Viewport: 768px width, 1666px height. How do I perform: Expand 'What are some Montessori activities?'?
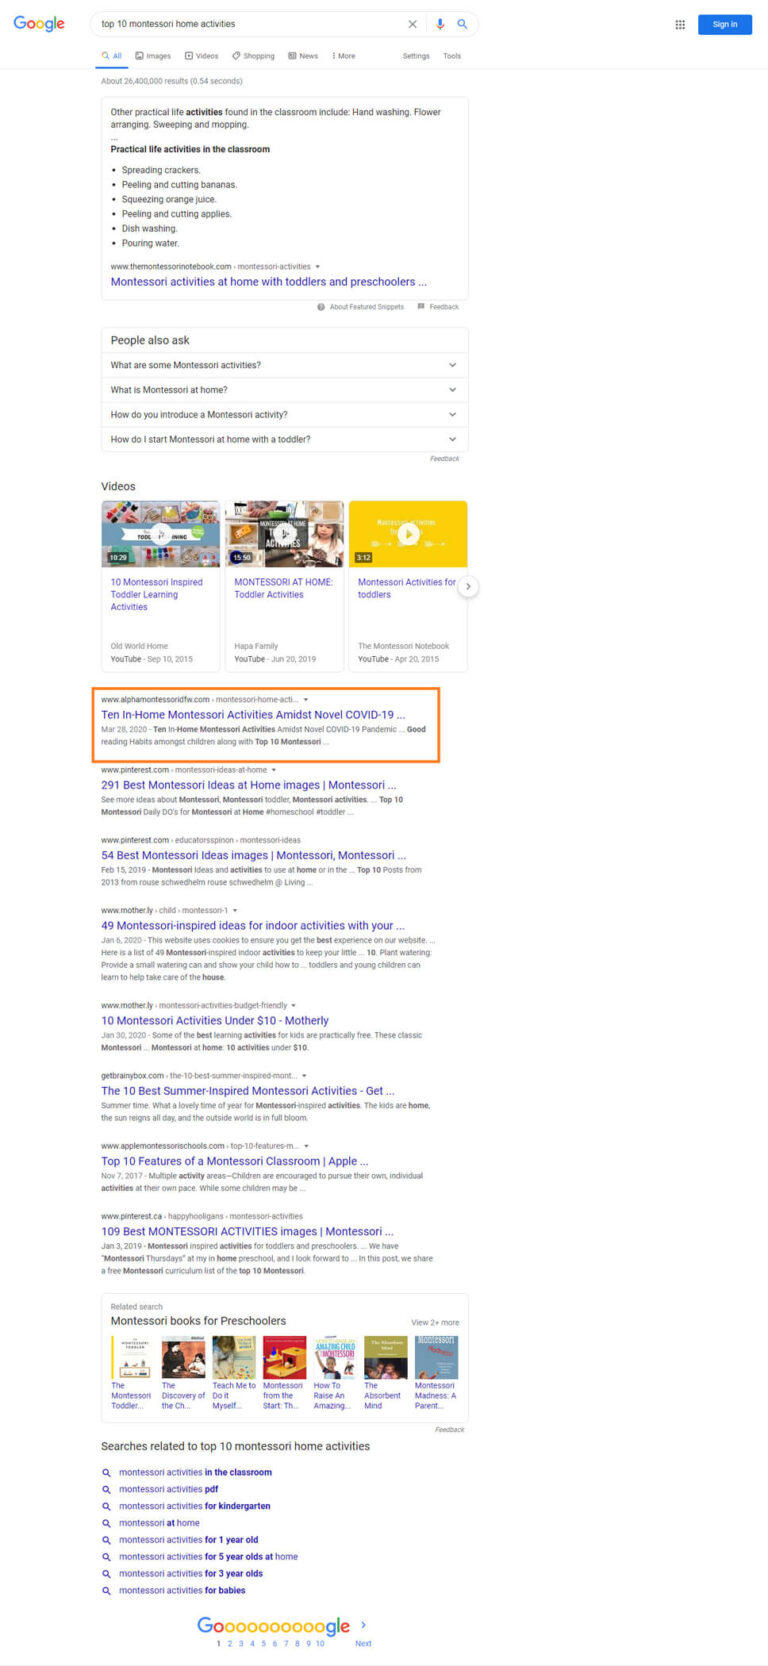pyautogui.click(x=284, y=365)
